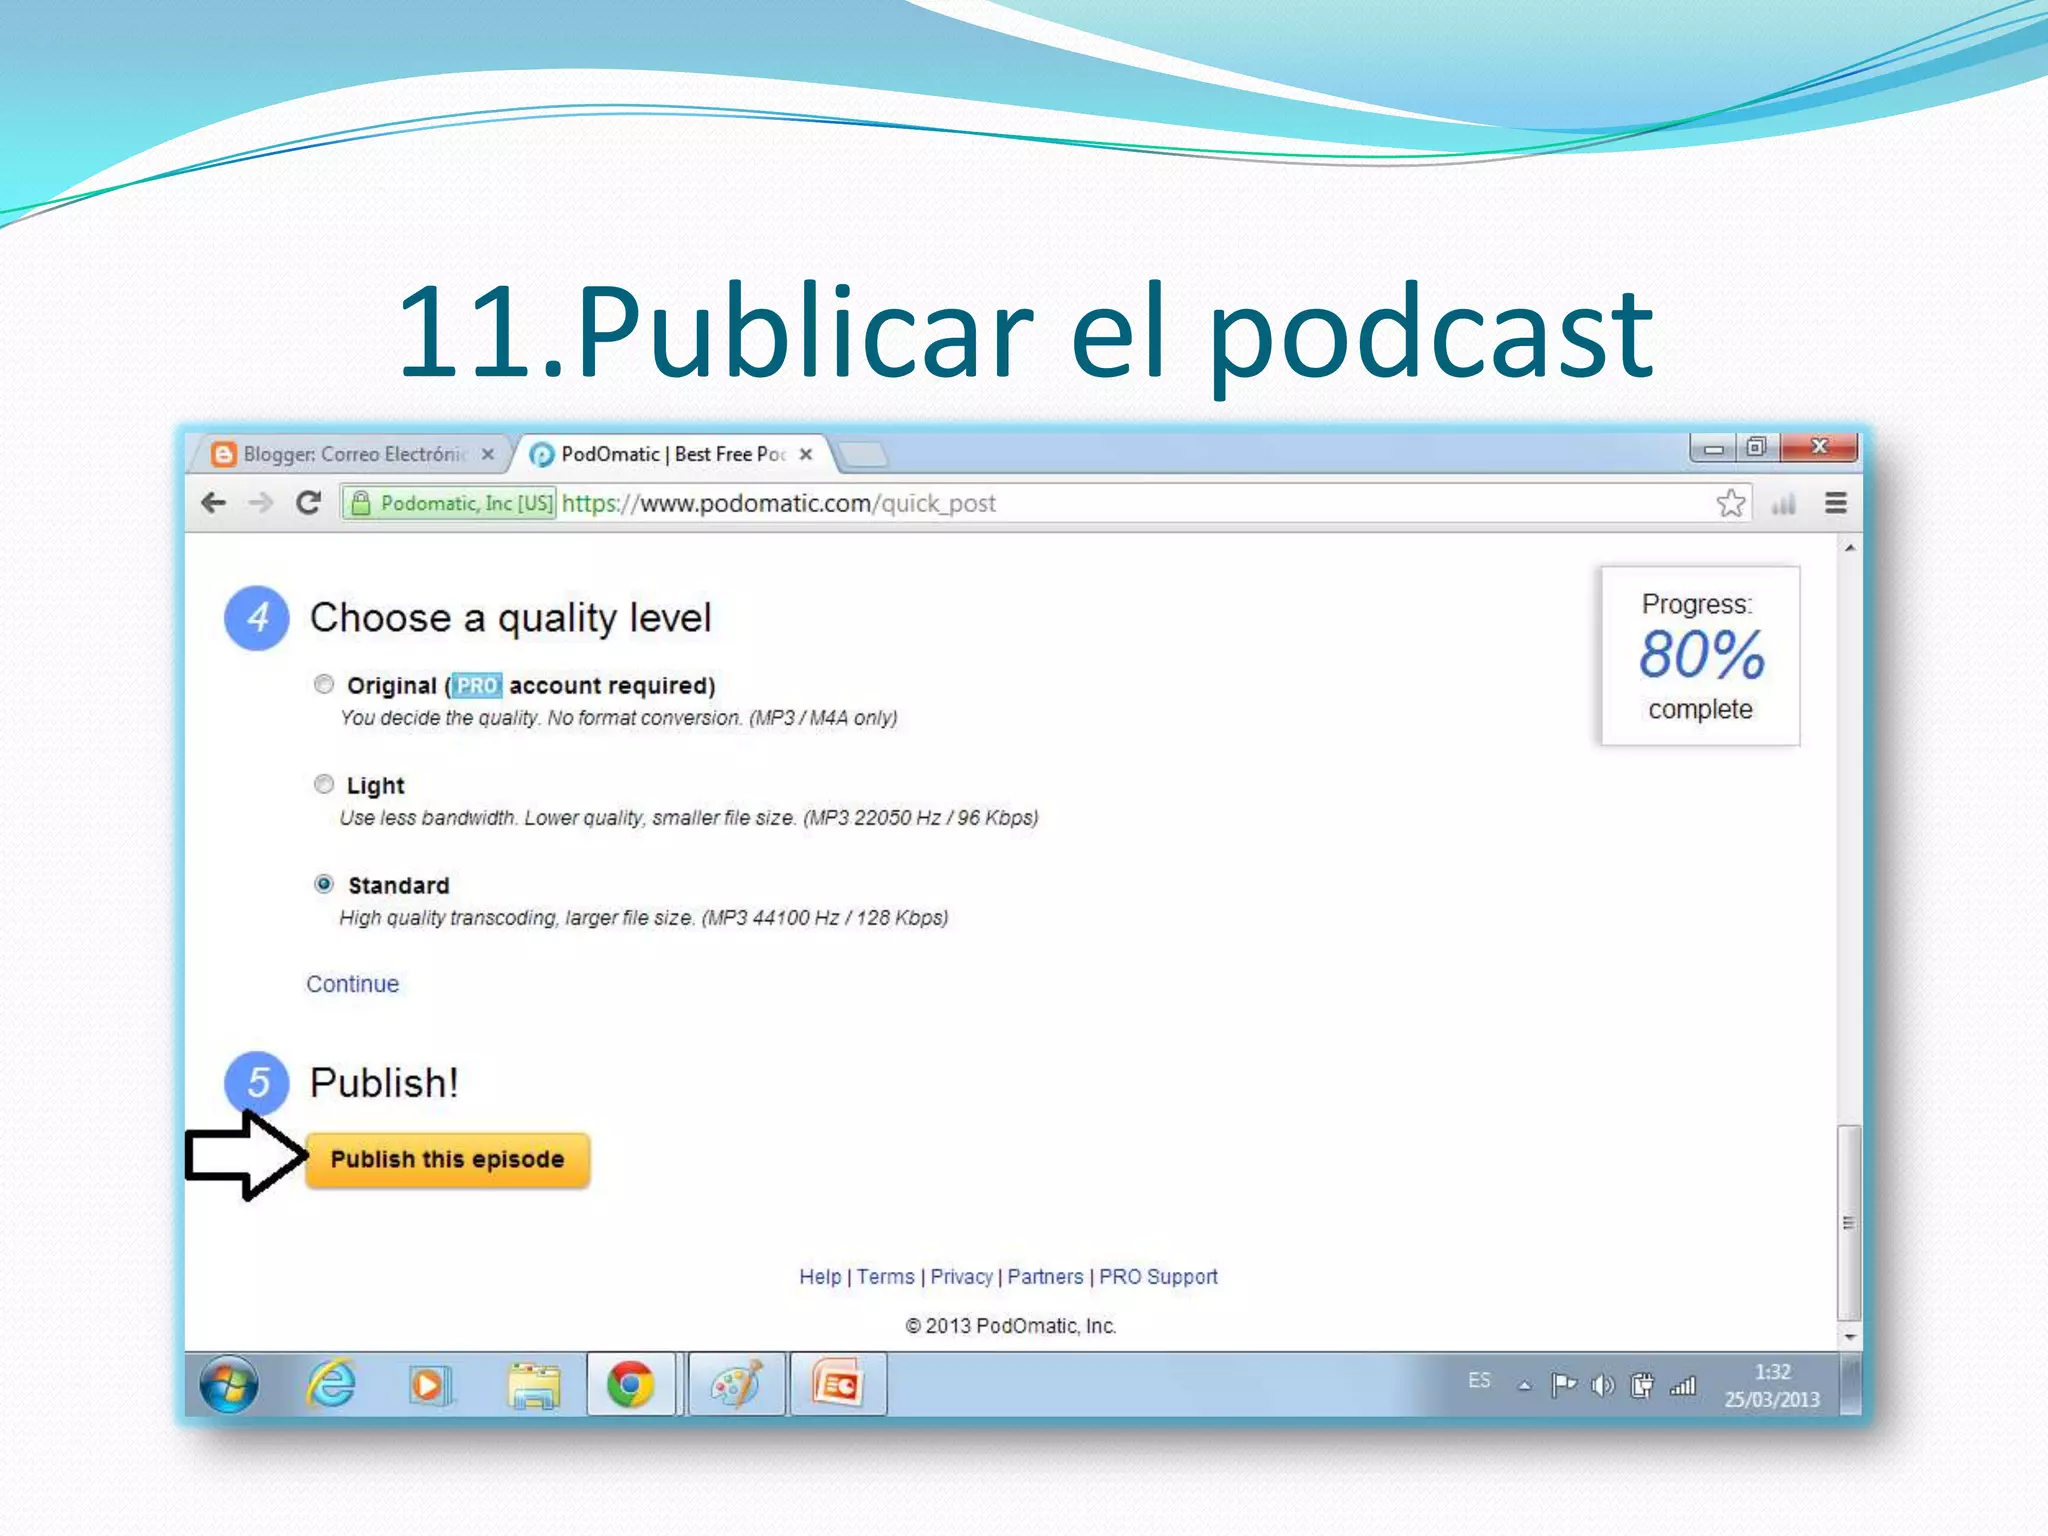Expand hidden tray icons with the small arrow

[x=1524, y=1386]
